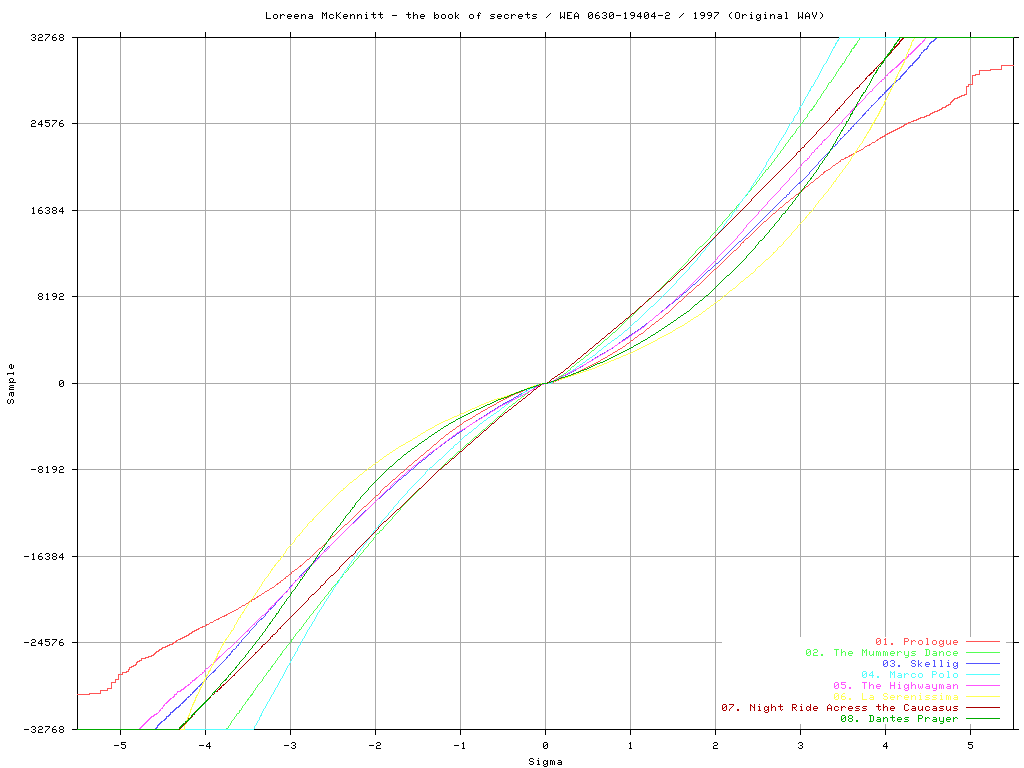
Task: Click the y-axis tick label -32768
Action: 44,729
